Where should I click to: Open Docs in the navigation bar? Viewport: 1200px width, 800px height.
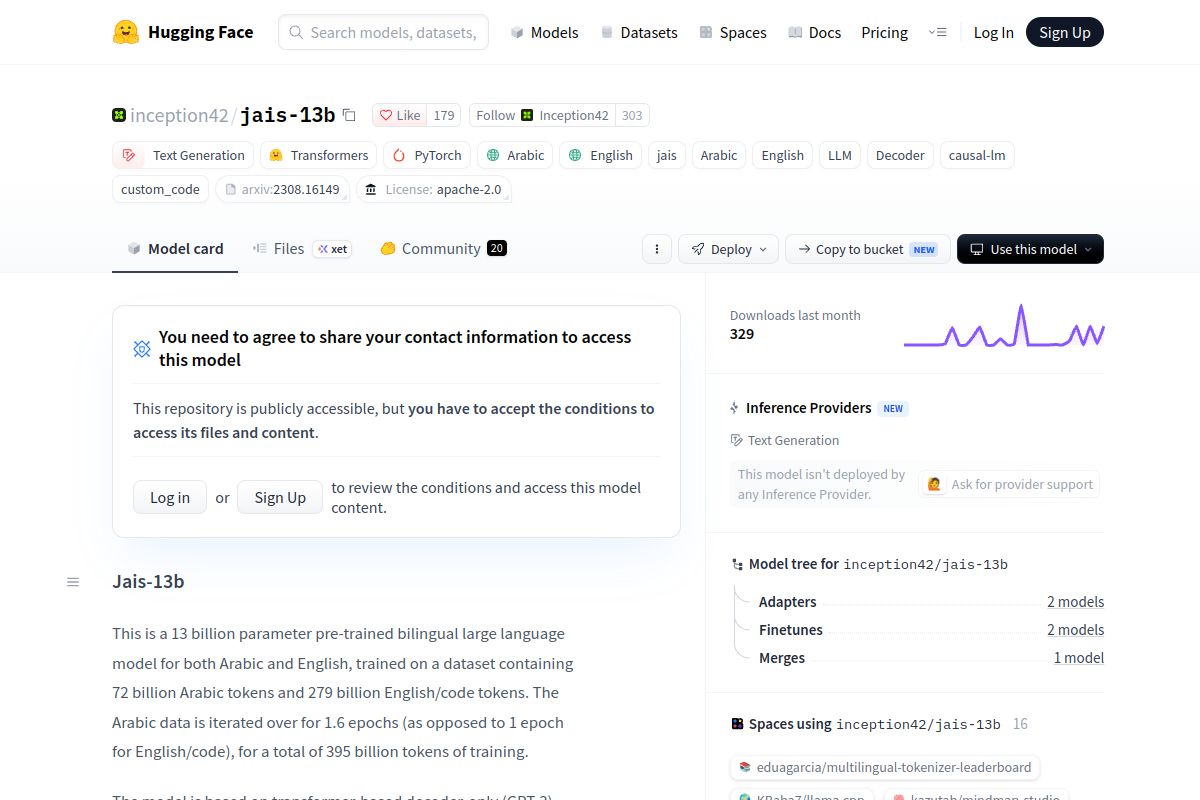[x=814, y=32]
